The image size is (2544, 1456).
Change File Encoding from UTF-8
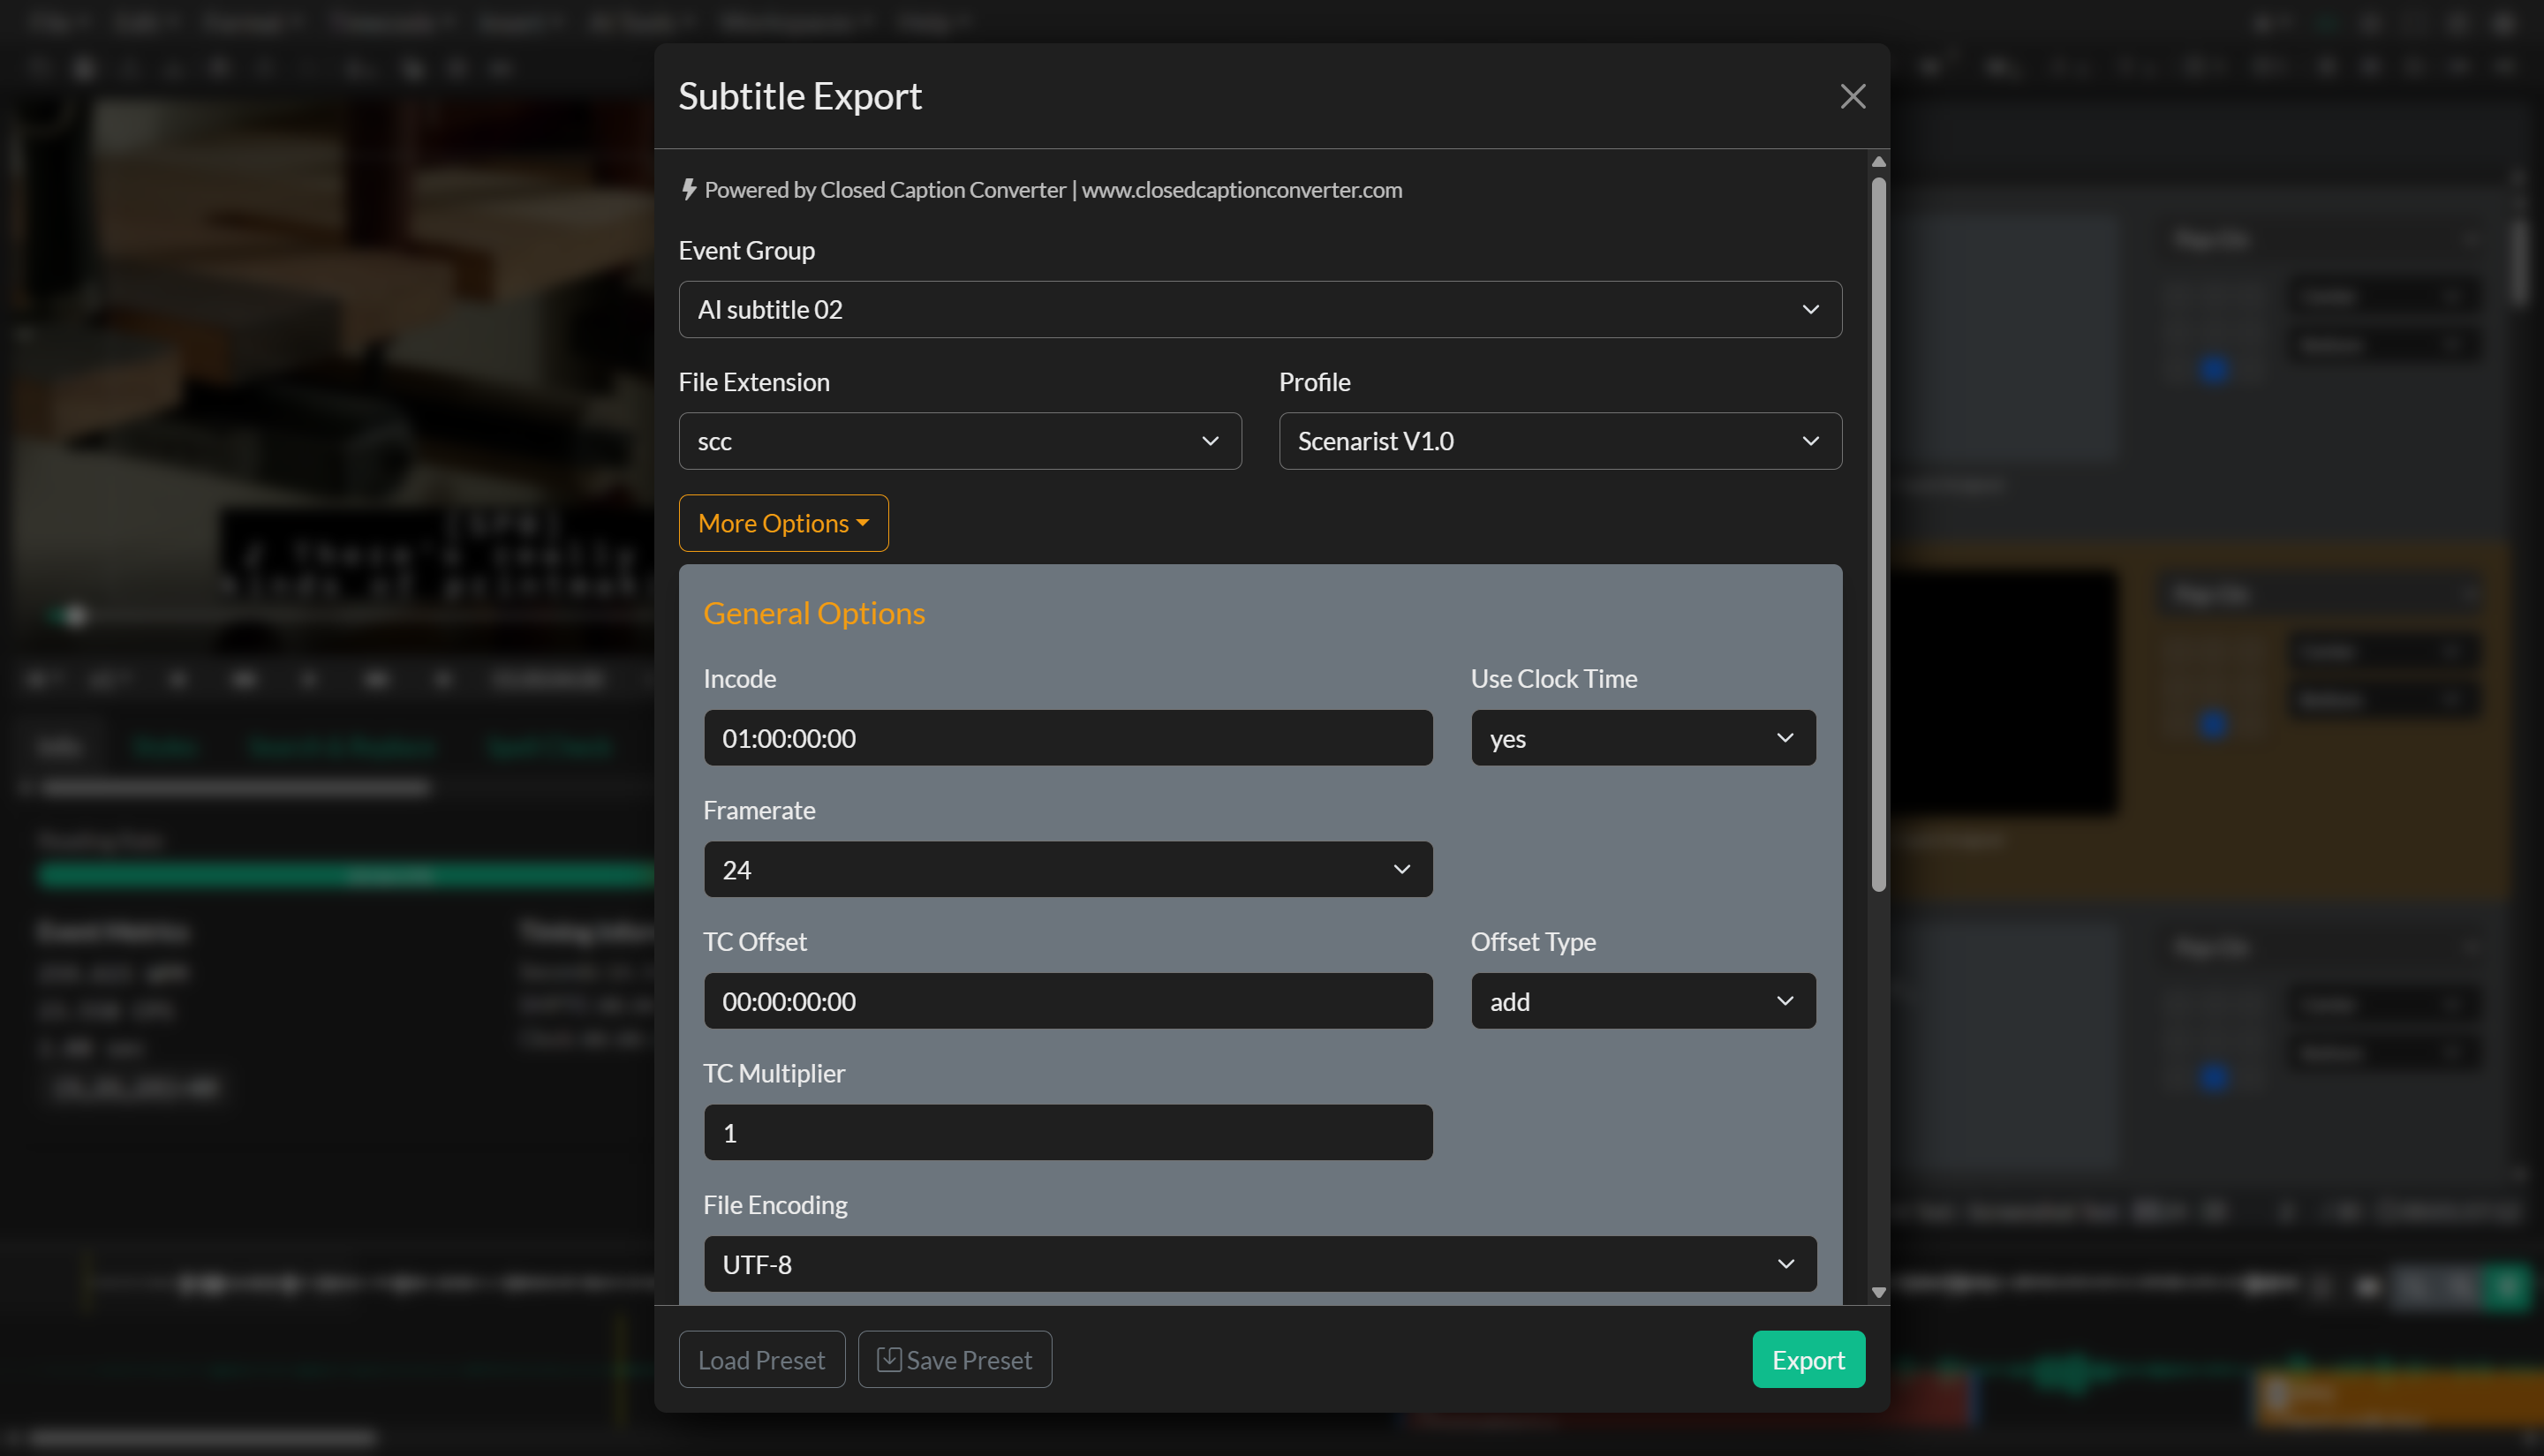pyautogui.click(x=1259, y=1264)
